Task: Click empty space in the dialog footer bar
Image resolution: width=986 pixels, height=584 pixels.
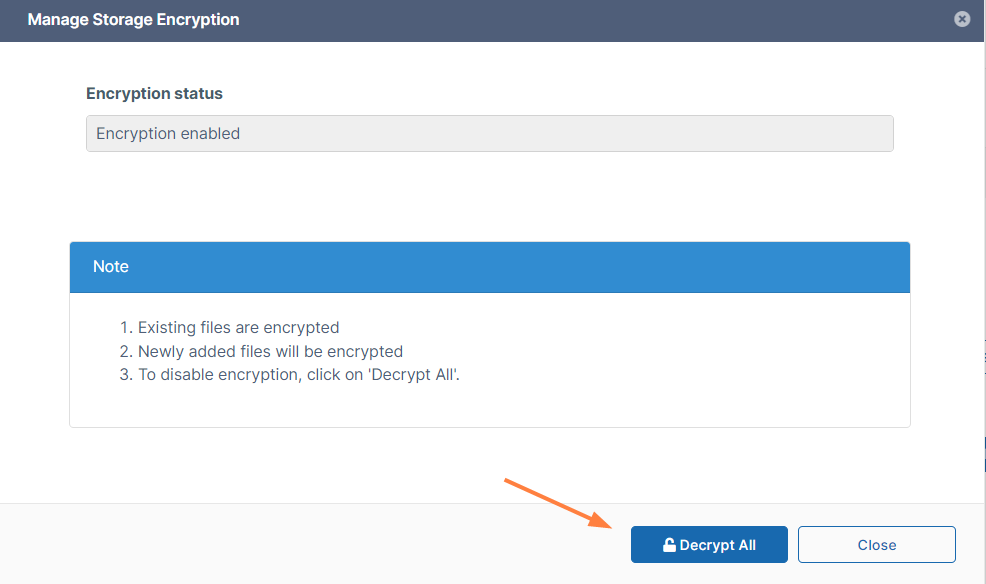Action: [300, 545]
